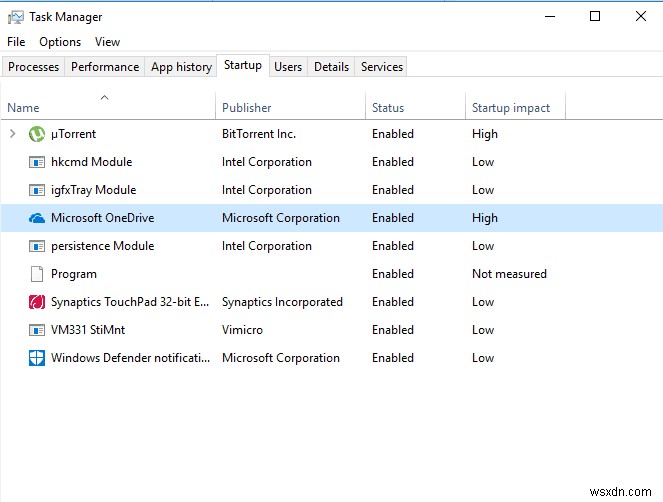This screenshot has width=663, height=502.
Task: Select the igfxTray Module entry
Action: pyautogui.click(x=93, y=190)
